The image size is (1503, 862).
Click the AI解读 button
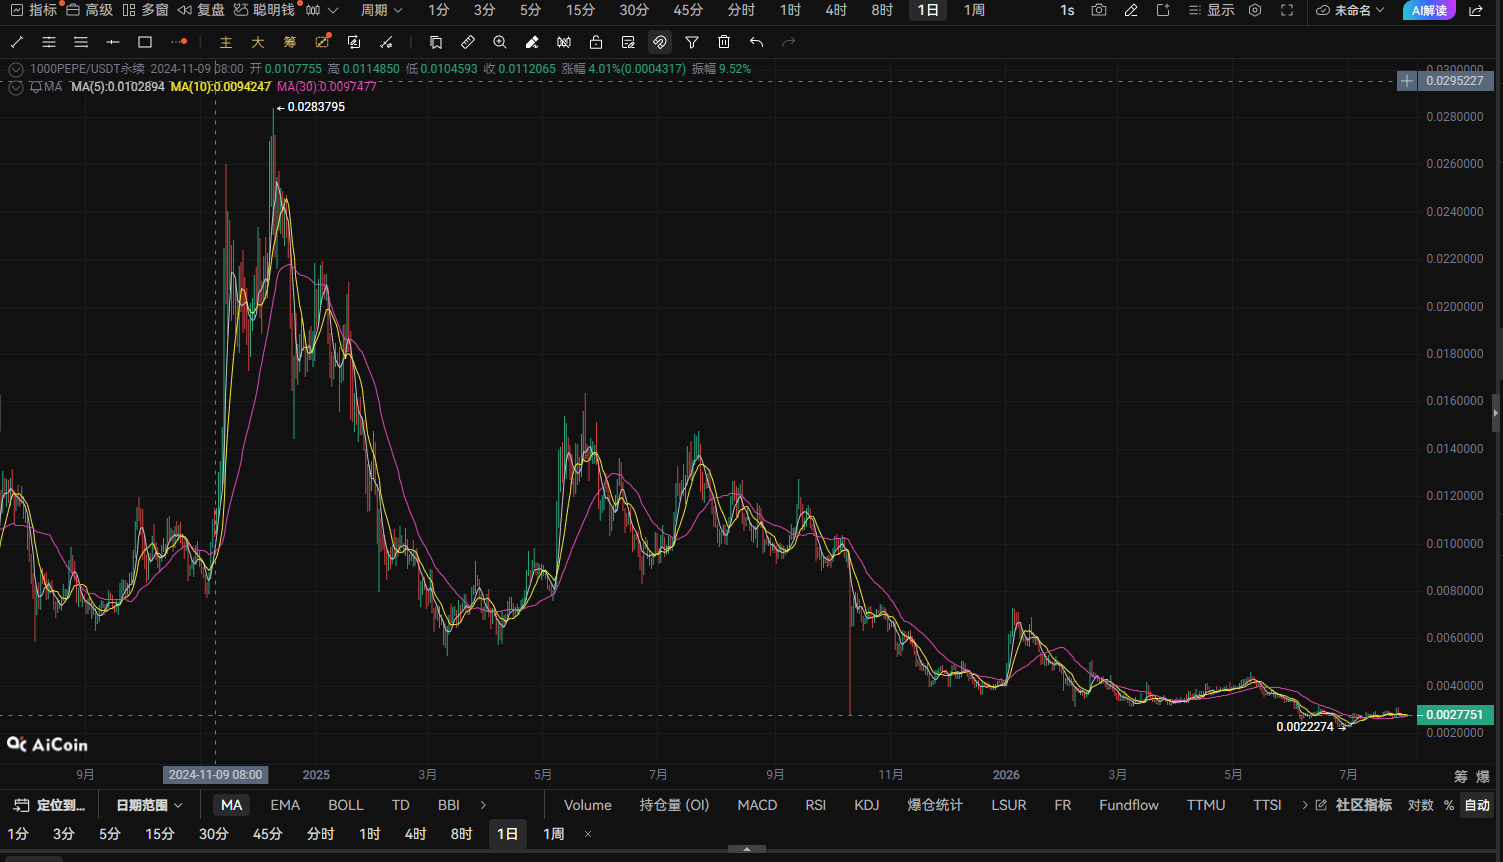point(1429,10)
